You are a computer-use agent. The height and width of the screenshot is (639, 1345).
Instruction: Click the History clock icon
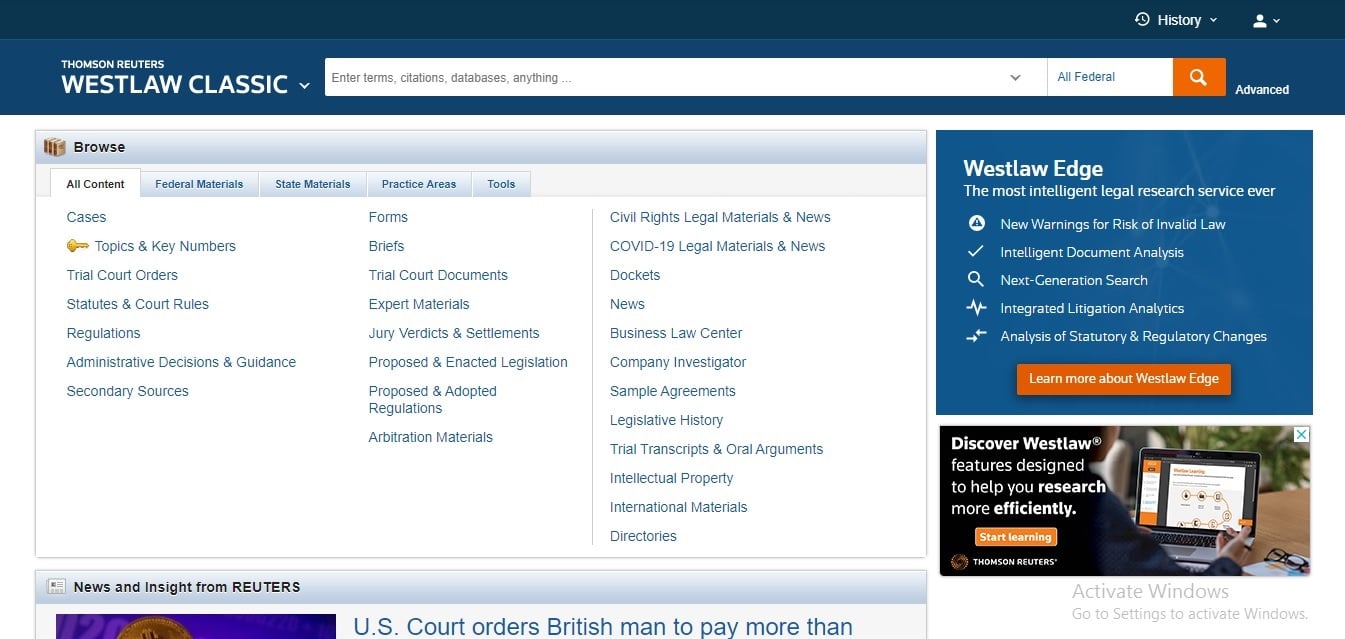[x=1142, y=20]
